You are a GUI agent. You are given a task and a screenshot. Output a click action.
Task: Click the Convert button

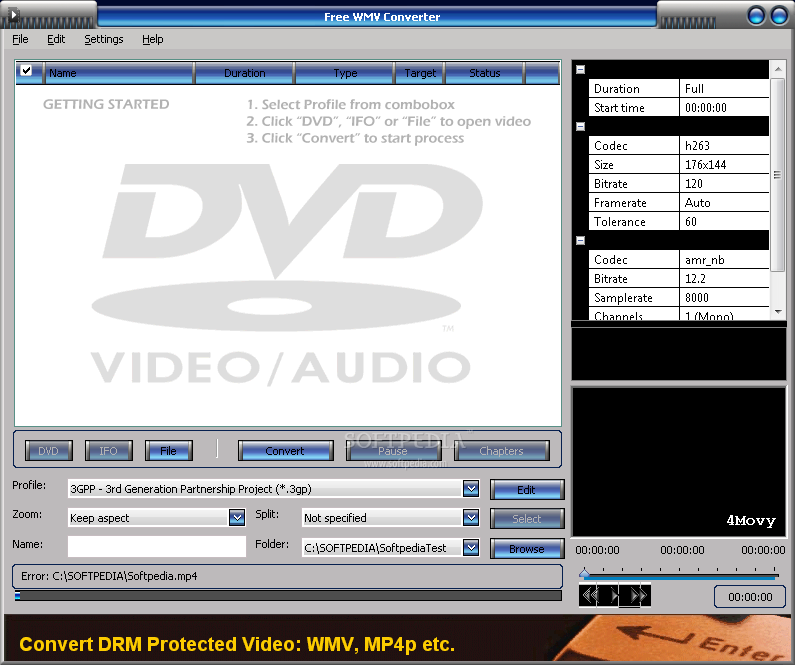coord(285,451)
